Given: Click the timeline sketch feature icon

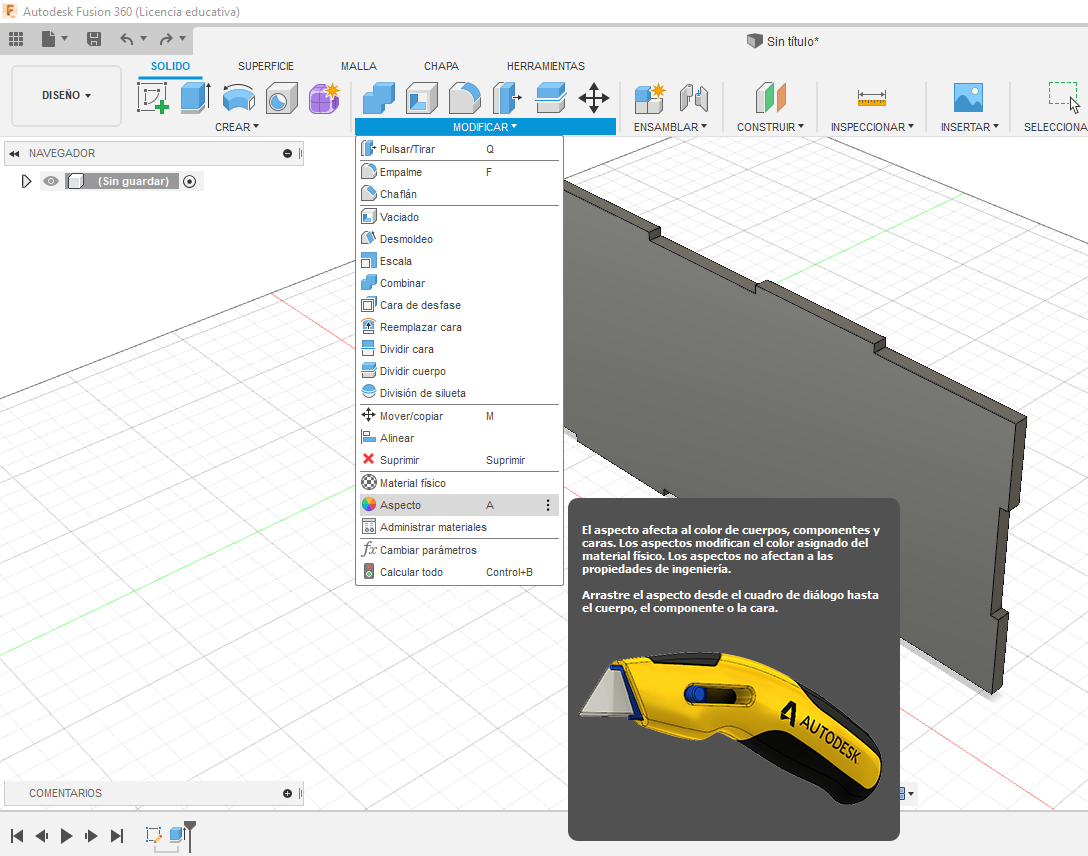Looking at the screenshot, I should 153,834.
